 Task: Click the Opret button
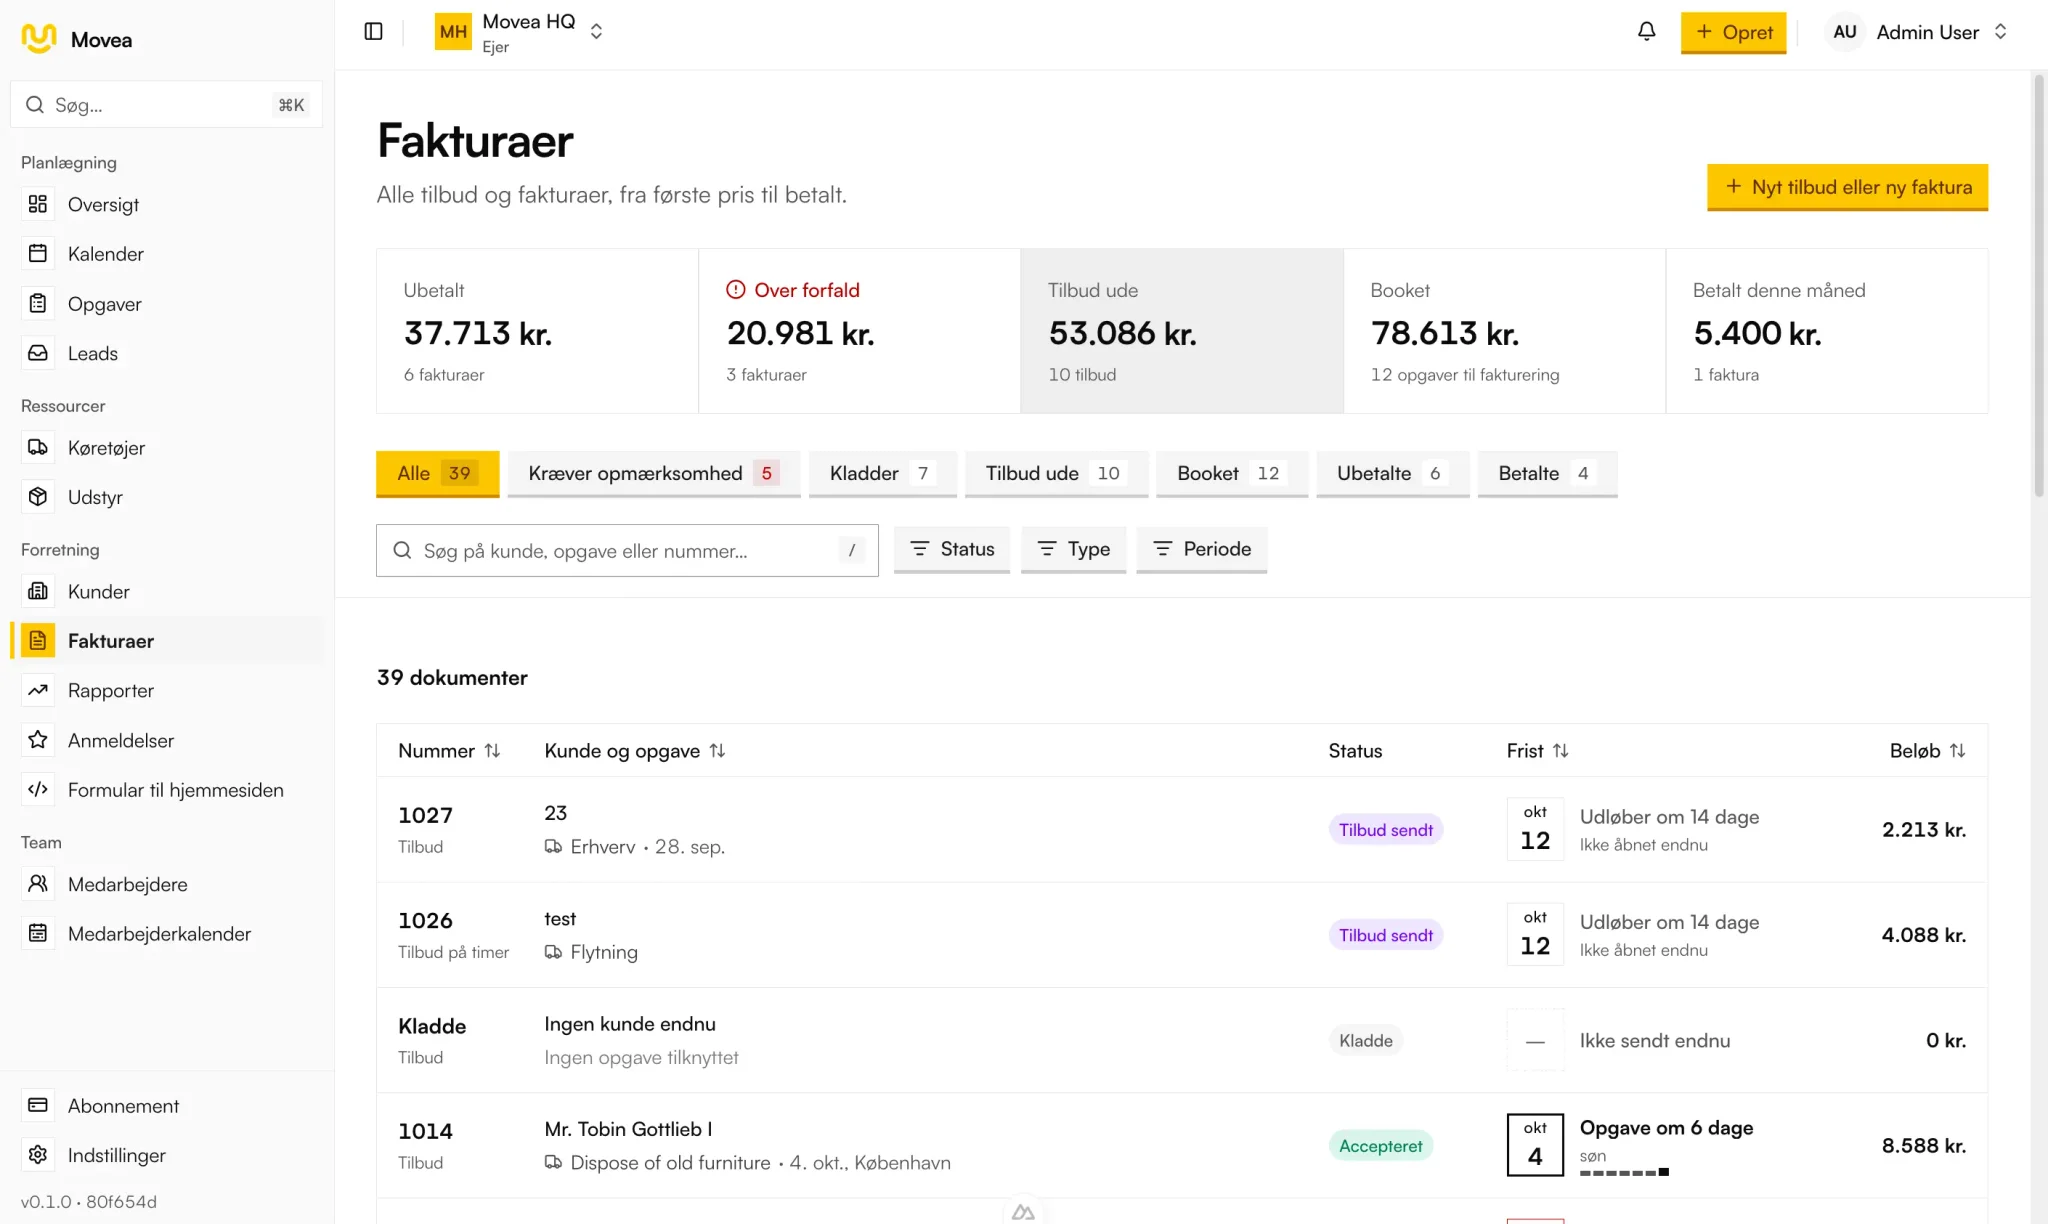(1733, 32)
